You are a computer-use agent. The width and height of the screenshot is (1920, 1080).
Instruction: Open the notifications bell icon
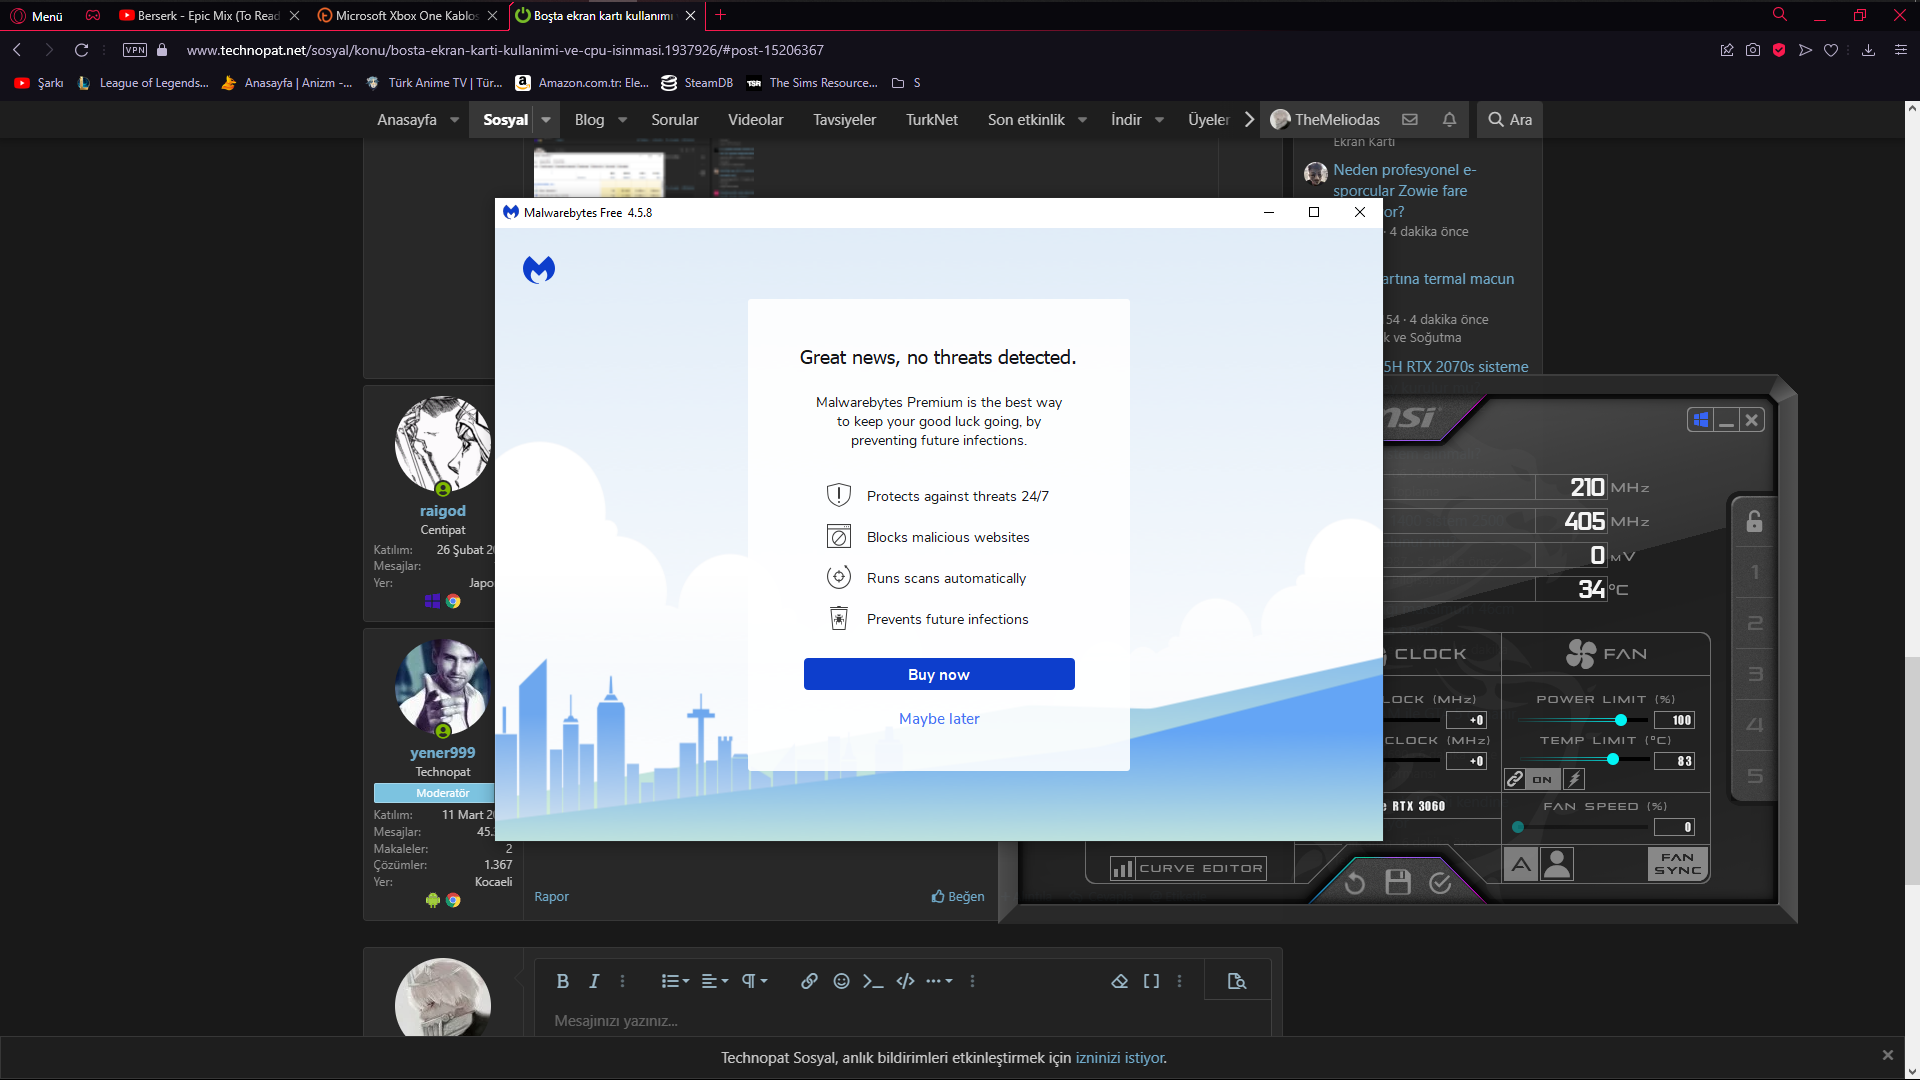(x=1449, y=120)
